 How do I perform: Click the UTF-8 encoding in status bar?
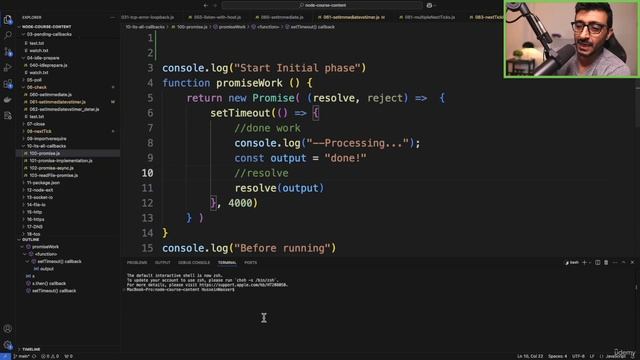pyautogui.click(x=578, y=356)
